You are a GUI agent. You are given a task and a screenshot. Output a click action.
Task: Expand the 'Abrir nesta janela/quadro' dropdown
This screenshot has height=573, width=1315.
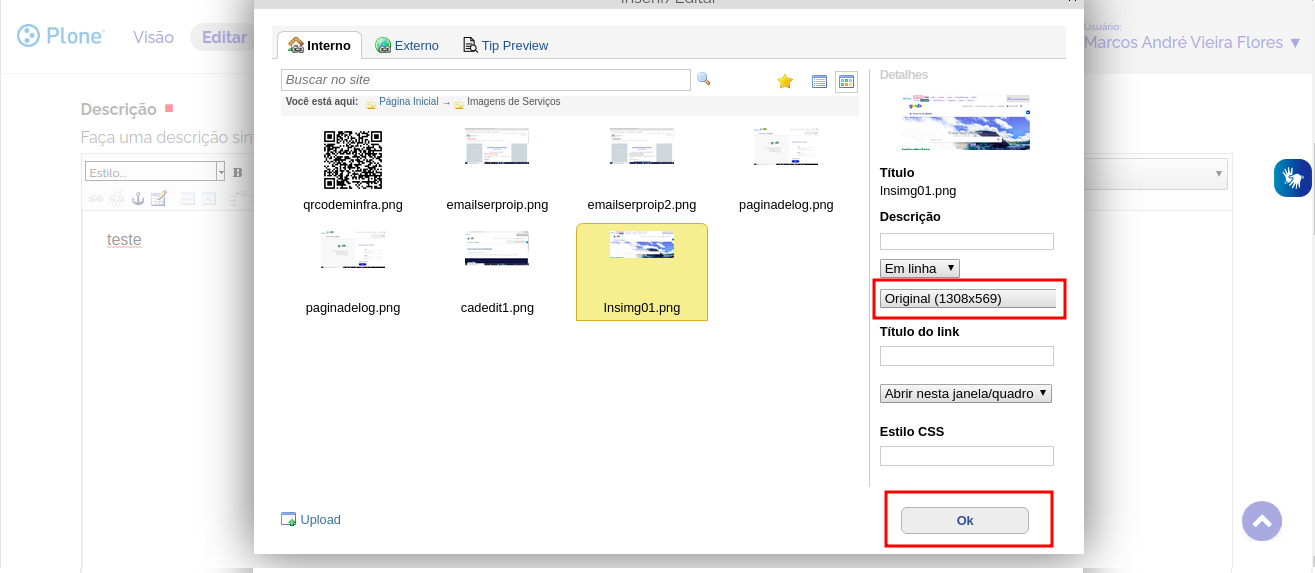[965, 393]
